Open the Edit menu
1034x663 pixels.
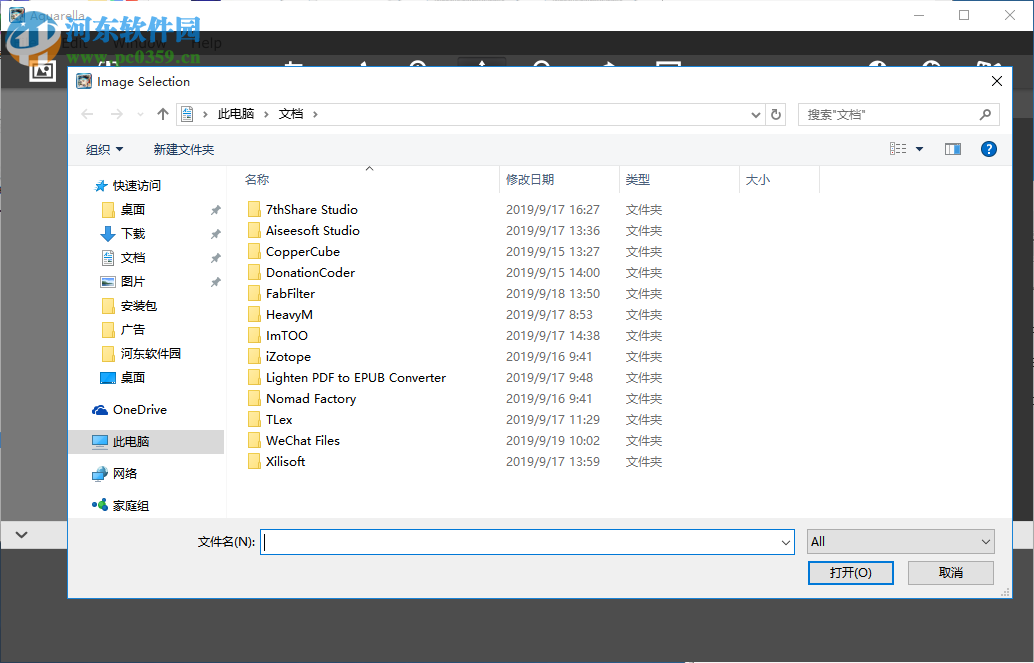[x=76, y=42]
